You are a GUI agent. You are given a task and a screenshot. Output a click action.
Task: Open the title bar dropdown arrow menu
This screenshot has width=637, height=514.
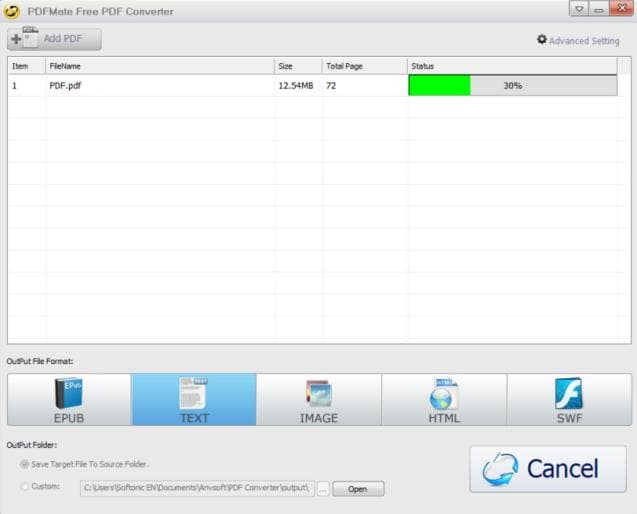tap(579, 9)
